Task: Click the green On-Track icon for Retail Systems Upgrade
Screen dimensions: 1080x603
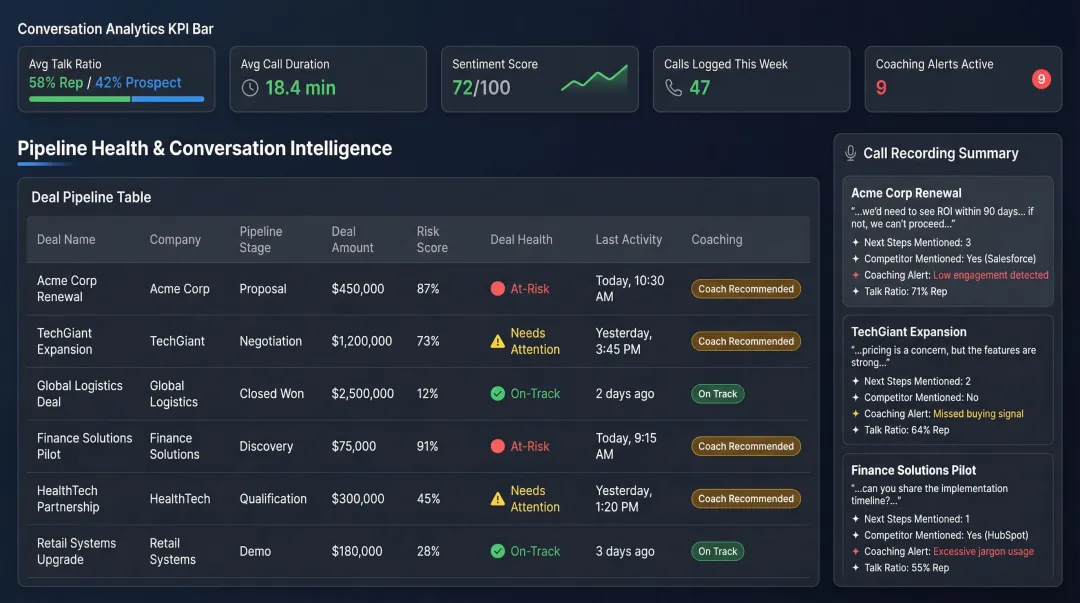Action: [x=496, y=551]
